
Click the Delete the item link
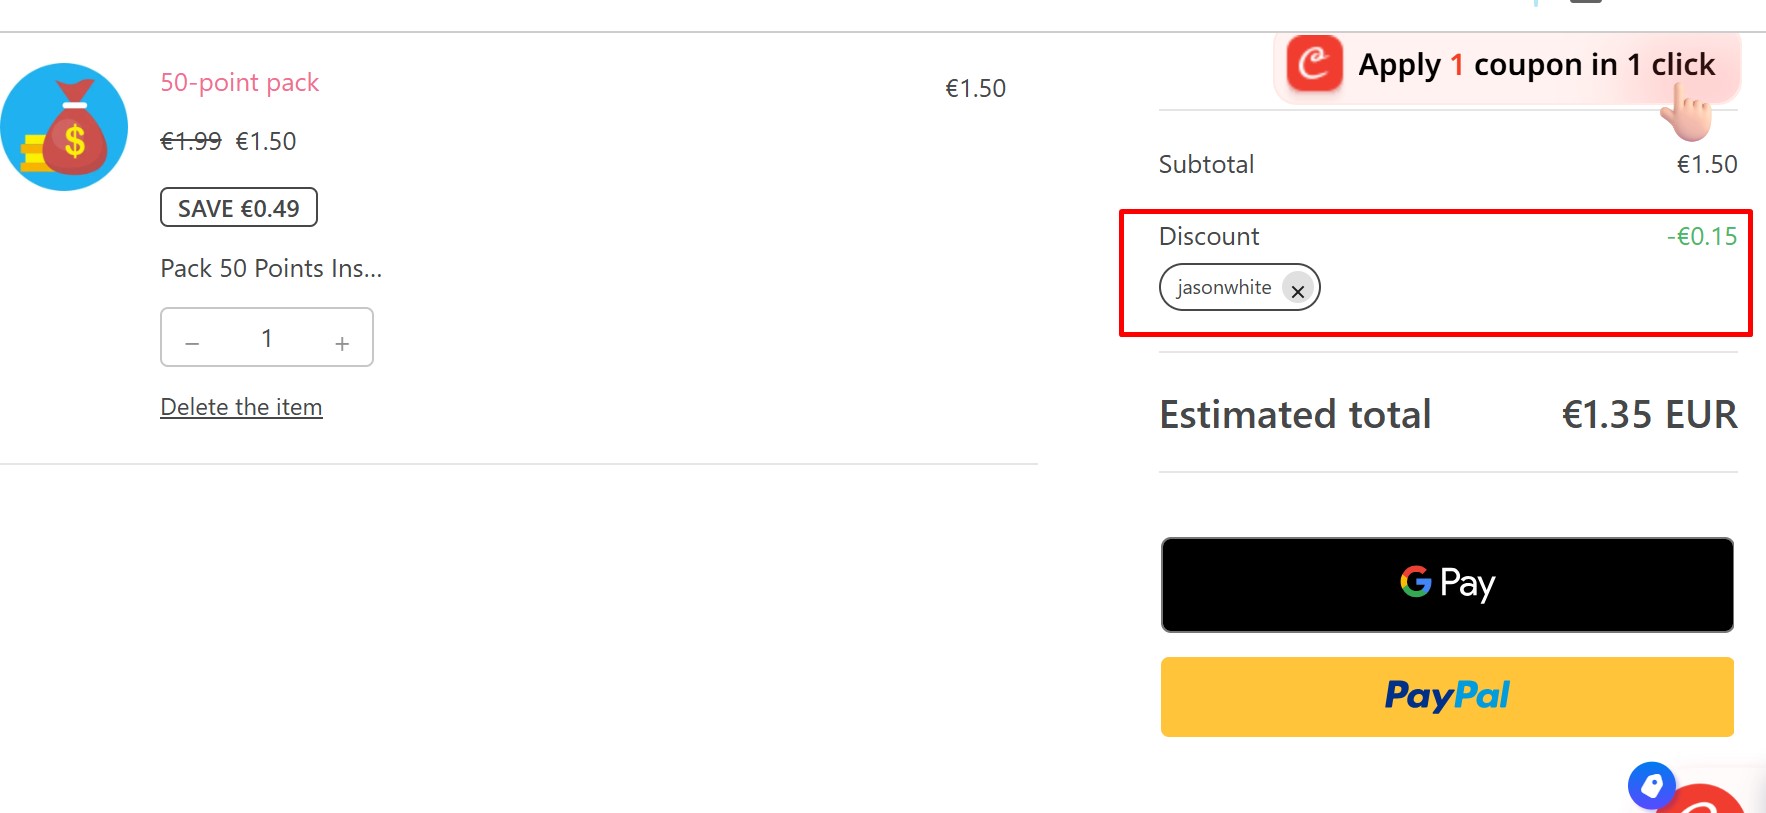(241, 406)
